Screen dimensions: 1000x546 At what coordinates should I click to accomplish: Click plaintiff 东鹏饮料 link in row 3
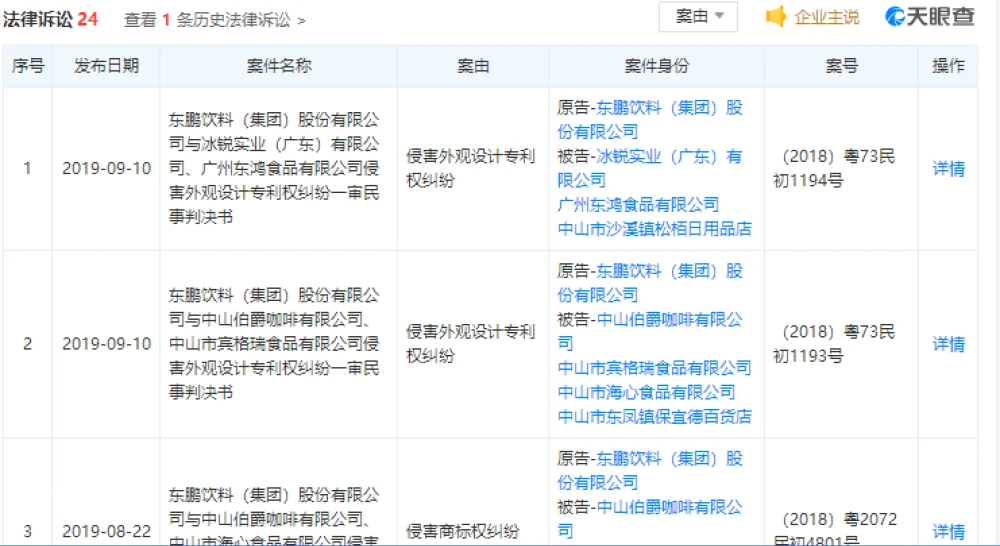coord(650,470)
